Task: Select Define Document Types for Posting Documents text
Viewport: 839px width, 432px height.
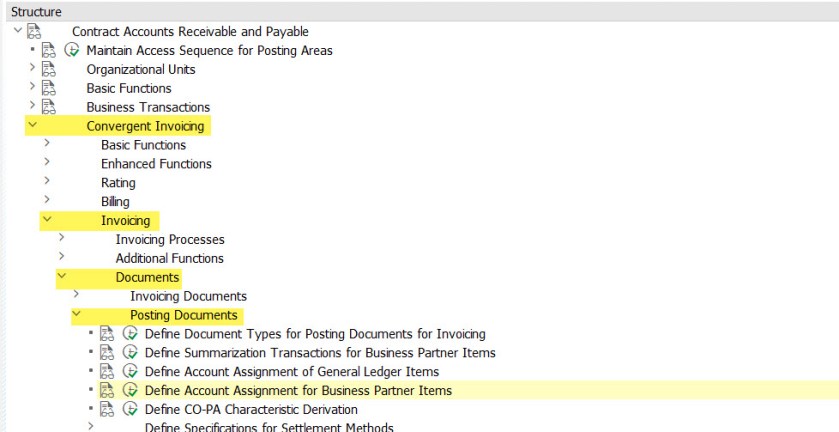Action: pos(315,334)
